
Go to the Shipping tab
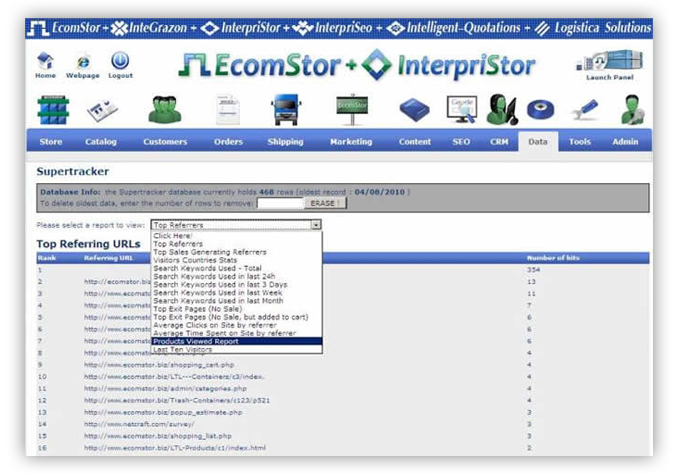(x=285, y=142)
